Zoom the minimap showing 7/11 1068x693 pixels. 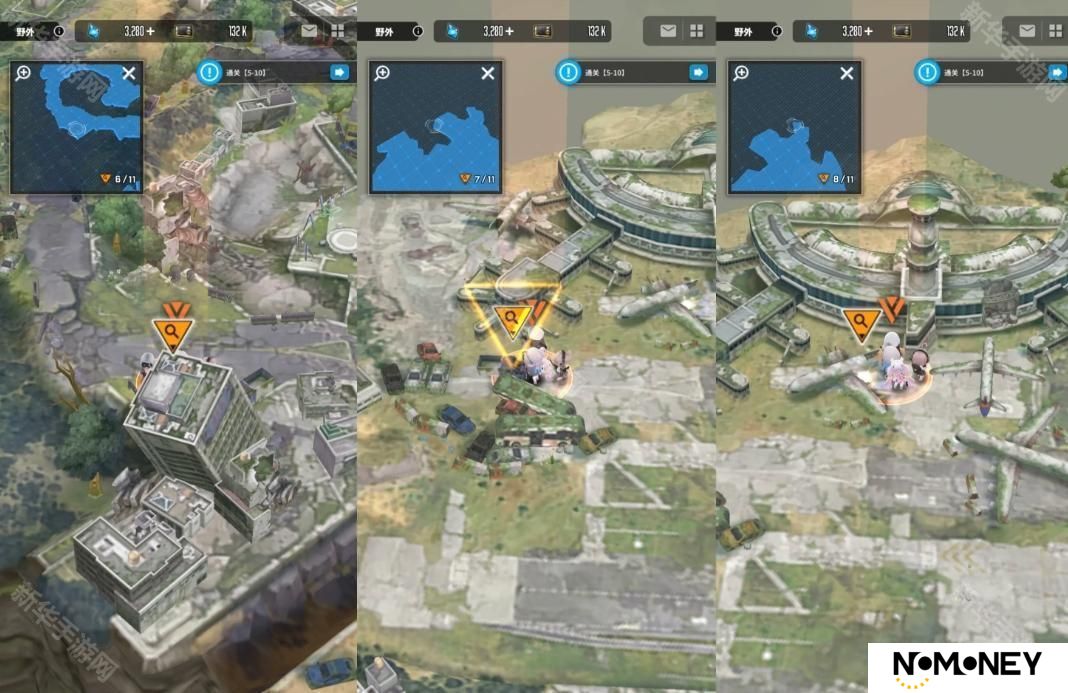[x=382, y=73]
